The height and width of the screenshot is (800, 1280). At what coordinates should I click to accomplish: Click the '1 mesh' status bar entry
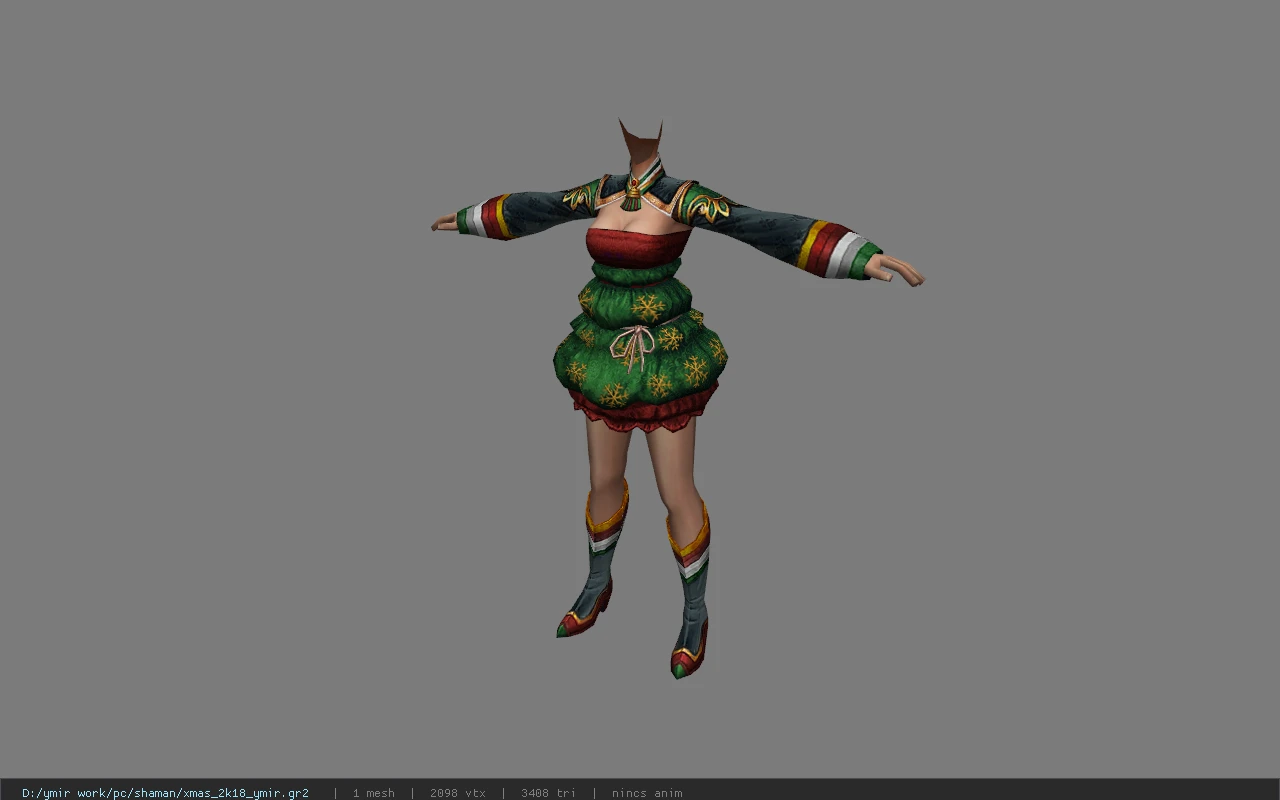373,793
